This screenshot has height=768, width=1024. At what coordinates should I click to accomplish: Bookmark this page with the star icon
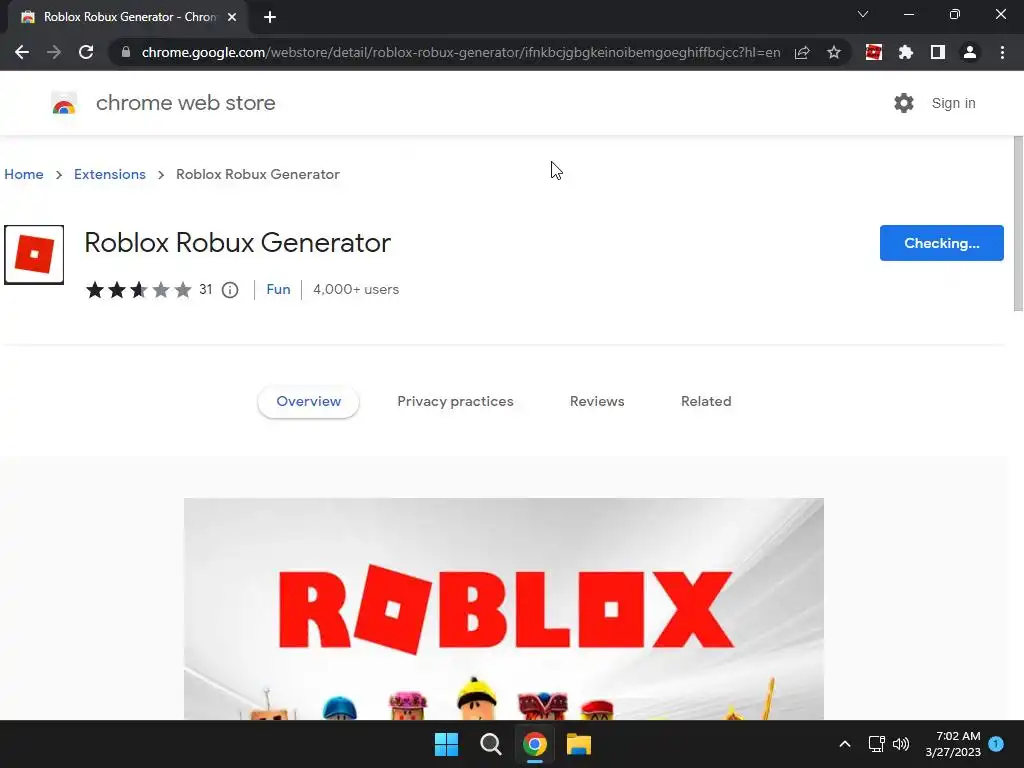(833, 52)
